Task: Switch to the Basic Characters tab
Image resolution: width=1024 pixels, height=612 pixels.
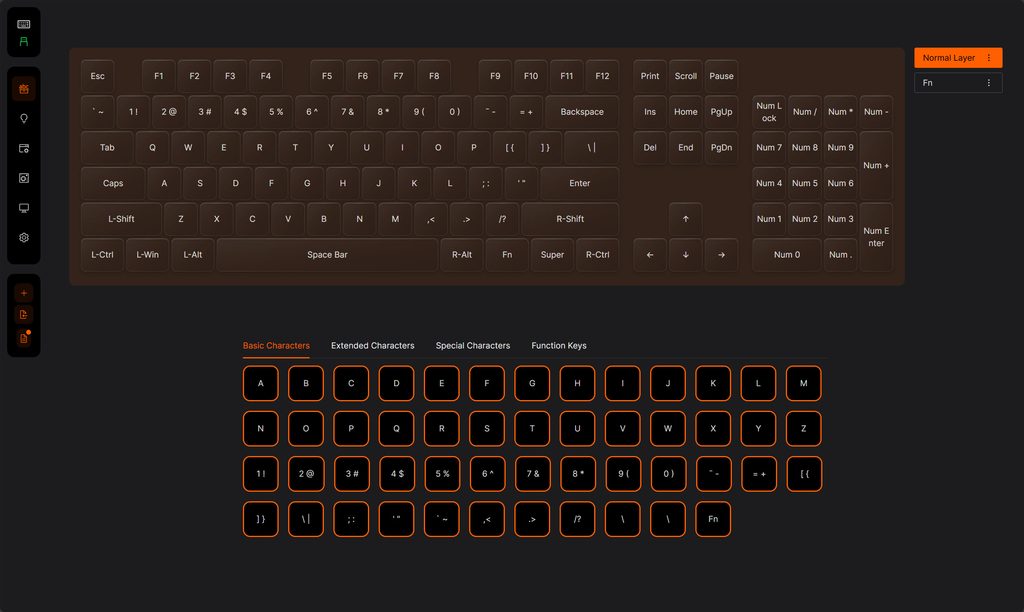Action: pos(276,346)
